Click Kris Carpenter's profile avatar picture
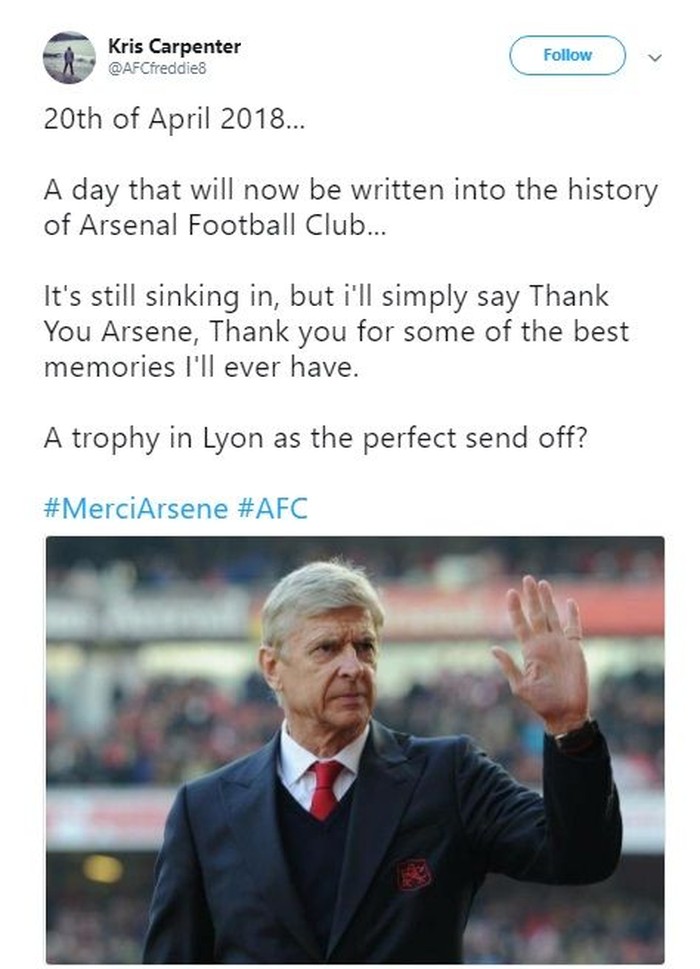The image size is (700, 969). point(69,57)
